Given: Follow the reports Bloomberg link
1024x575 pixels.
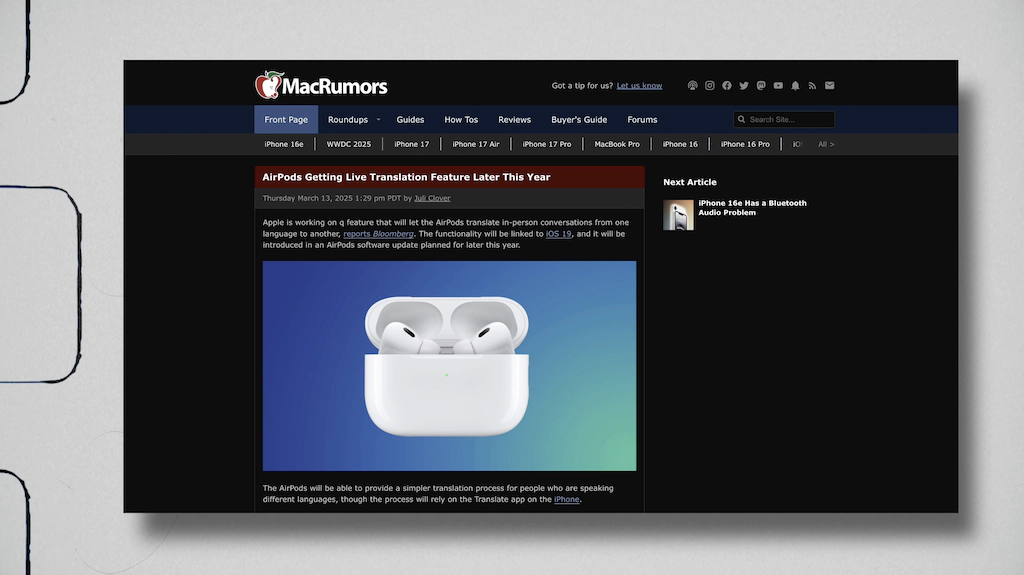Looking at the screenshot, I should tap(379, 234).
